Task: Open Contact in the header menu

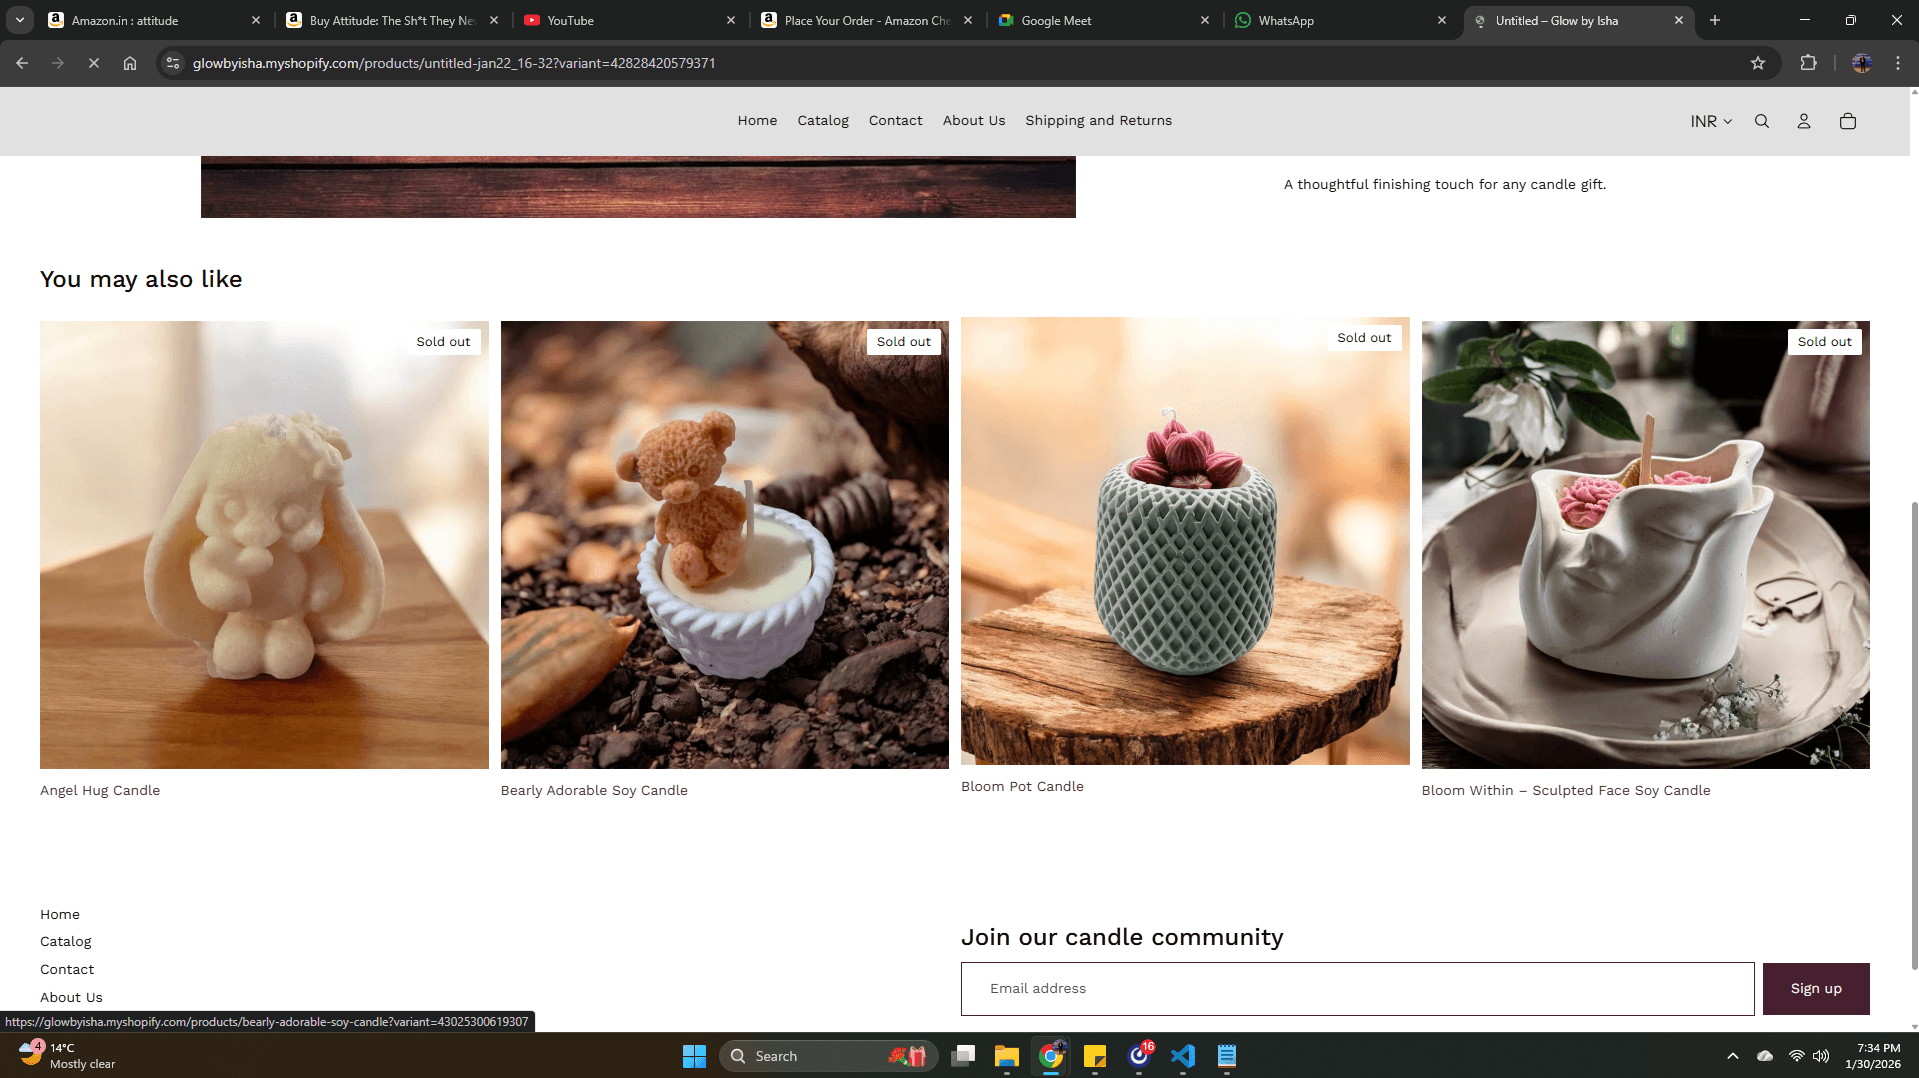Action: 896,121
